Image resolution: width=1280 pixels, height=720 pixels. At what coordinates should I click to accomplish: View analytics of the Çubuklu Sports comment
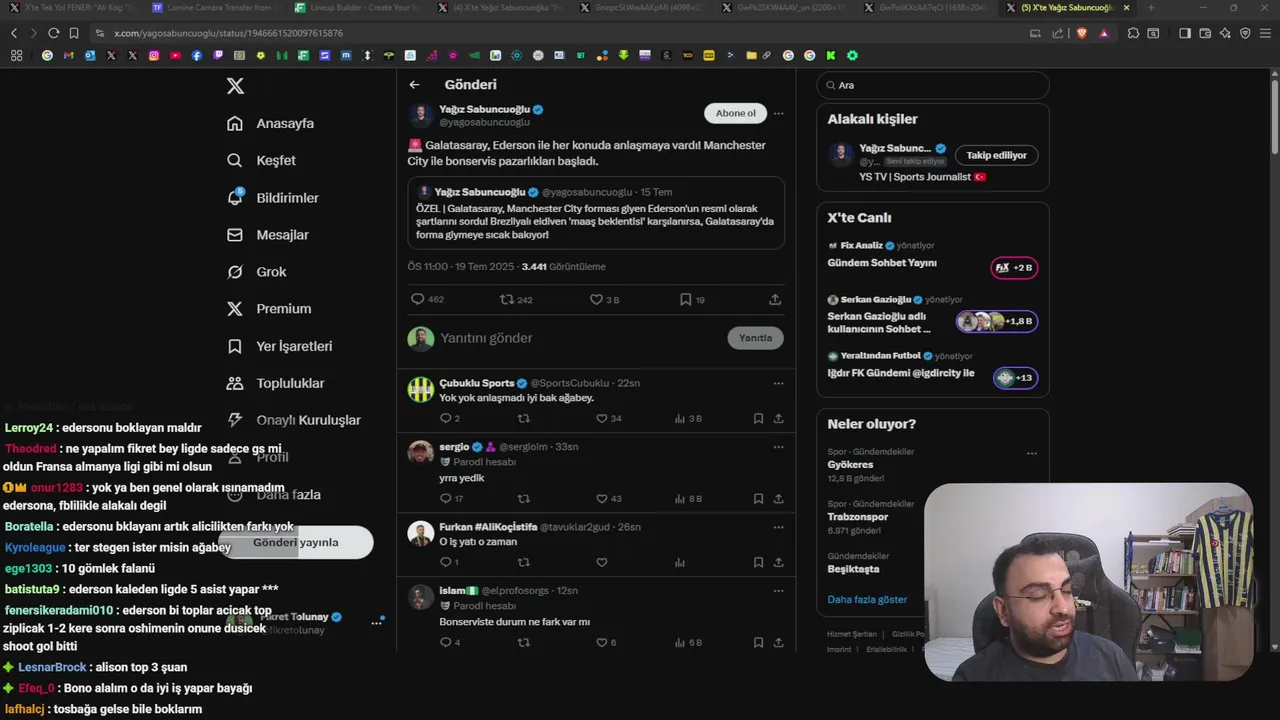coord(680,418)
